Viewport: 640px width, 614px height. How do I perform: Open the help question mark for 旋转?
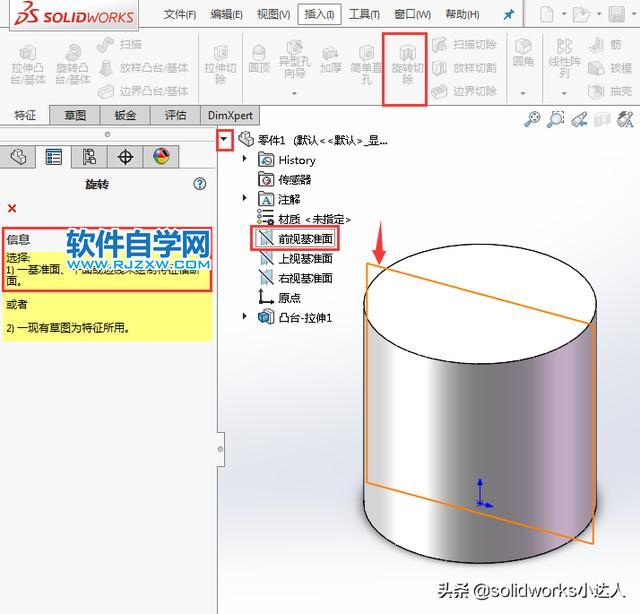pyautogui.click(x=200, y=184)
